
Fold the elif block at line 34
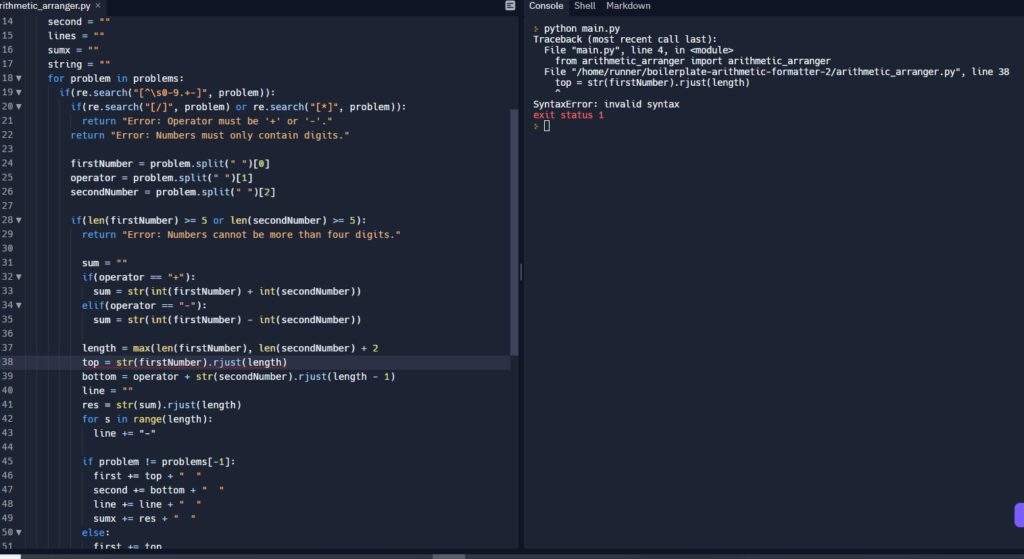(19, 305)
